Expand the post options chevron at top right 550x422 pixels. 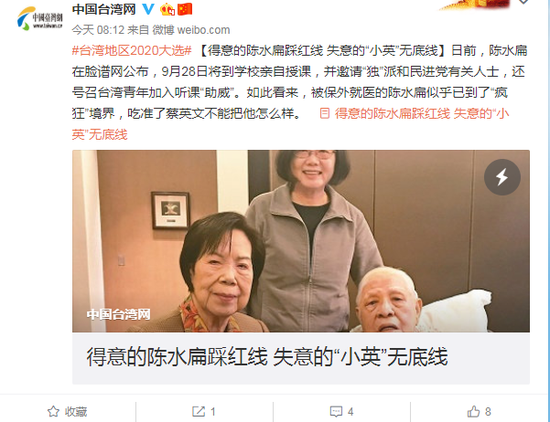coord(523,2)
